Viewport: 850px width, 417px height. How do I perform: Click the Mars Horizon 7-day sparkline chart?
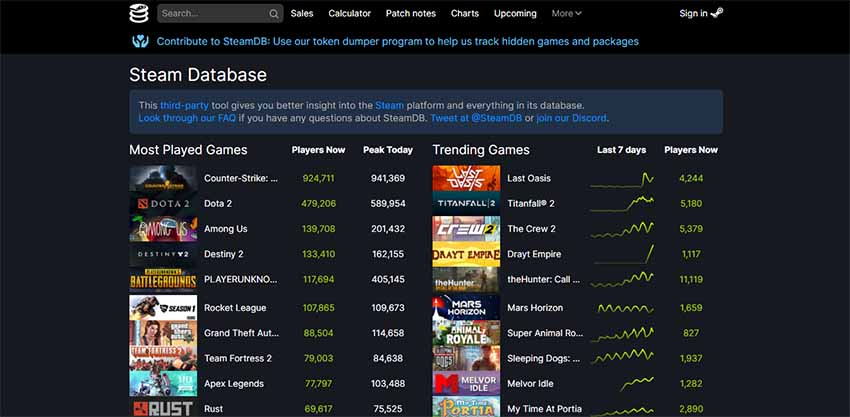coord(626,308)
